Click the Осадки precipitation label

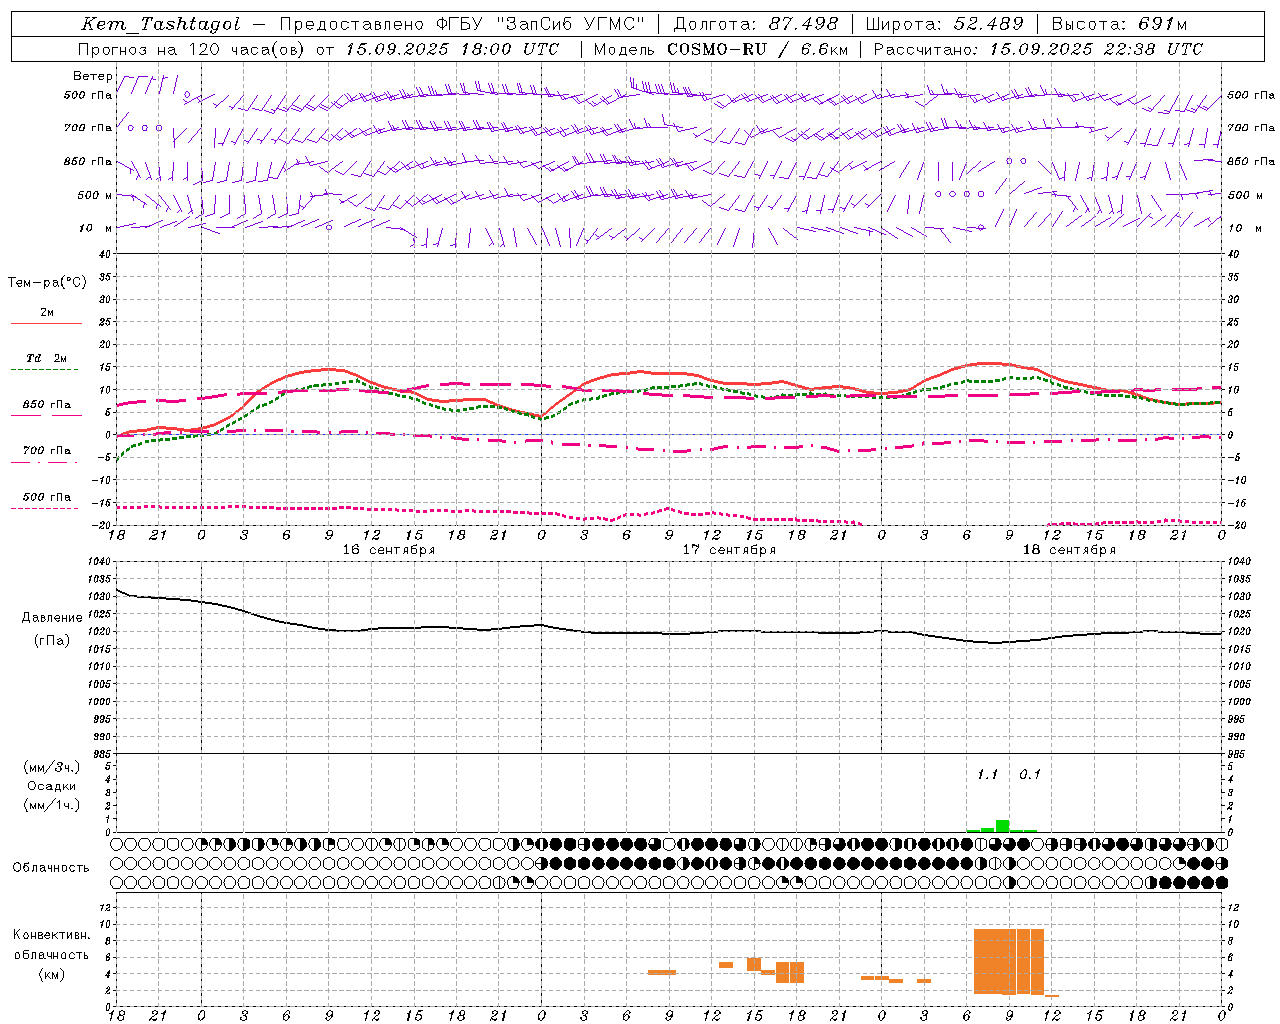pos(51,786)
